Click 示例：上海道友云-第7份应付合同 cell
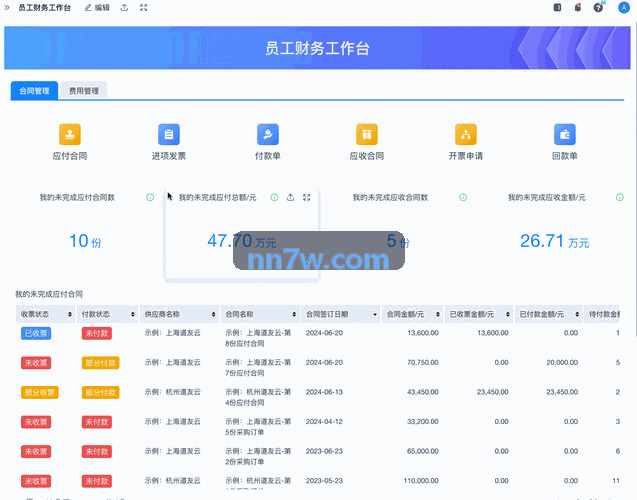 [x=258, y=368]
